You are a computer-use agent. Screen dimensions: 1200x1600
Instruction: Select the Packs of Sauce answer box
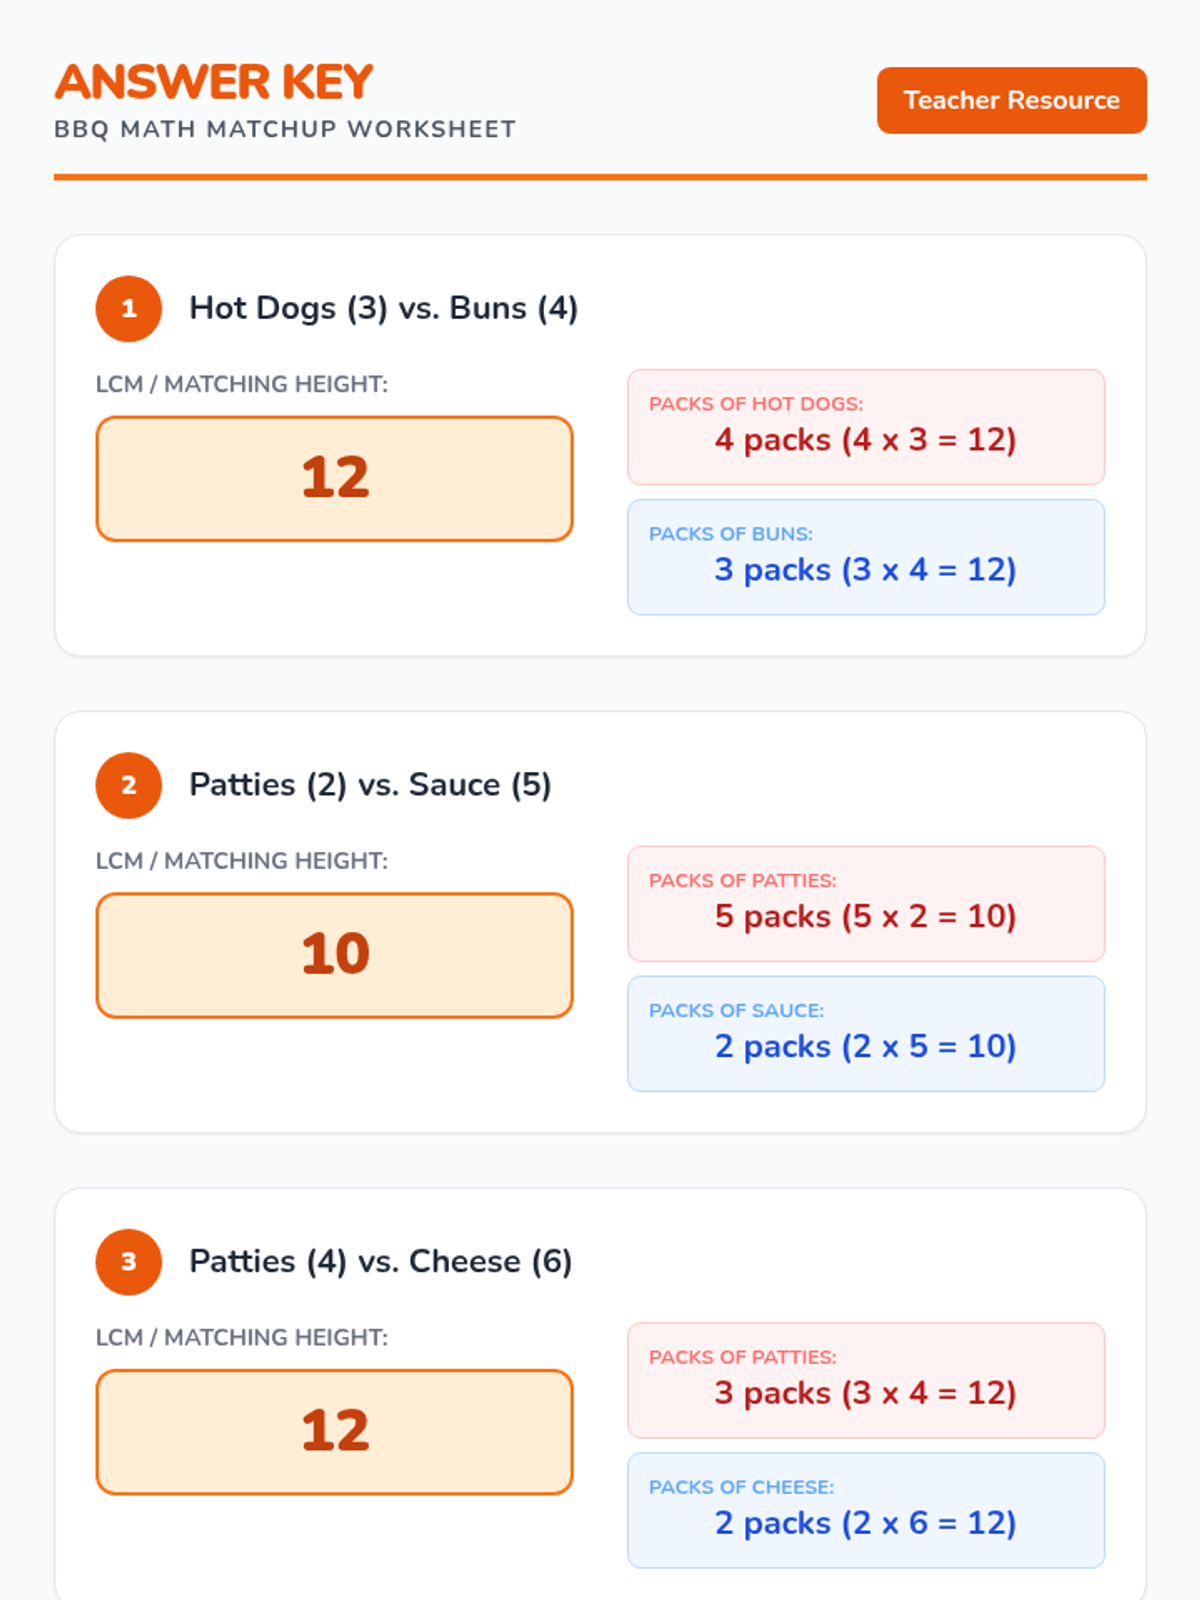(x=866, y=1034)
